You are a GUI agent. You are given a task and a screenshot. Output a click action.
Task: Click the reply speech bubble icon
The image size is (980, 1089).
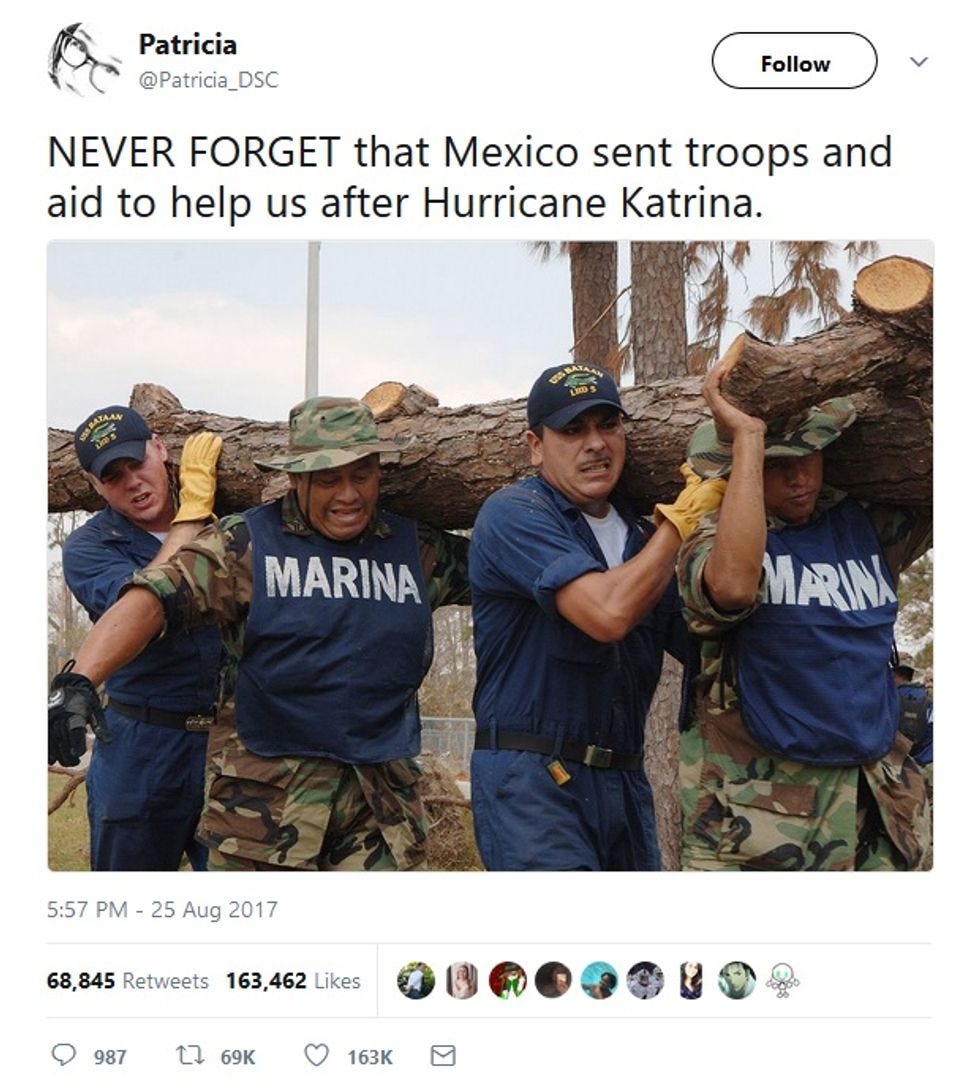coord(64,1055)
